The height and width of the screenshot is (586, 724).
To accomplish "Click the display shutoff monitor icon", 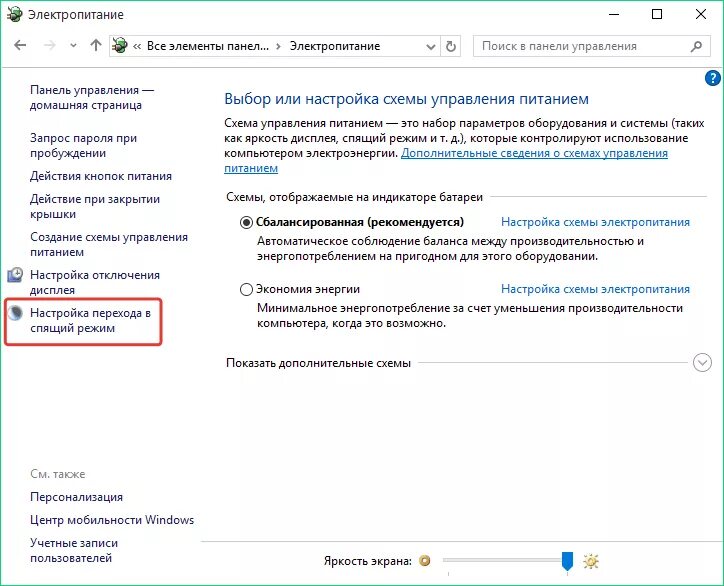I will tap(15, 275).
